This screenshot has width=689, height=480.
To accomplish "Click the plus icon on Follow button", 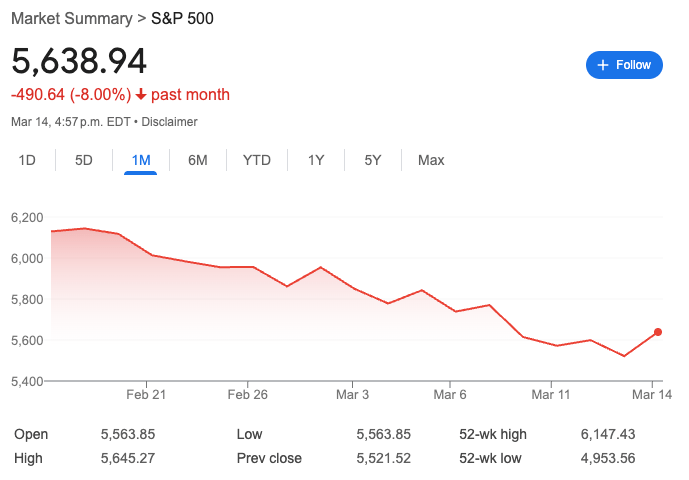I will (x=603, y=65).
